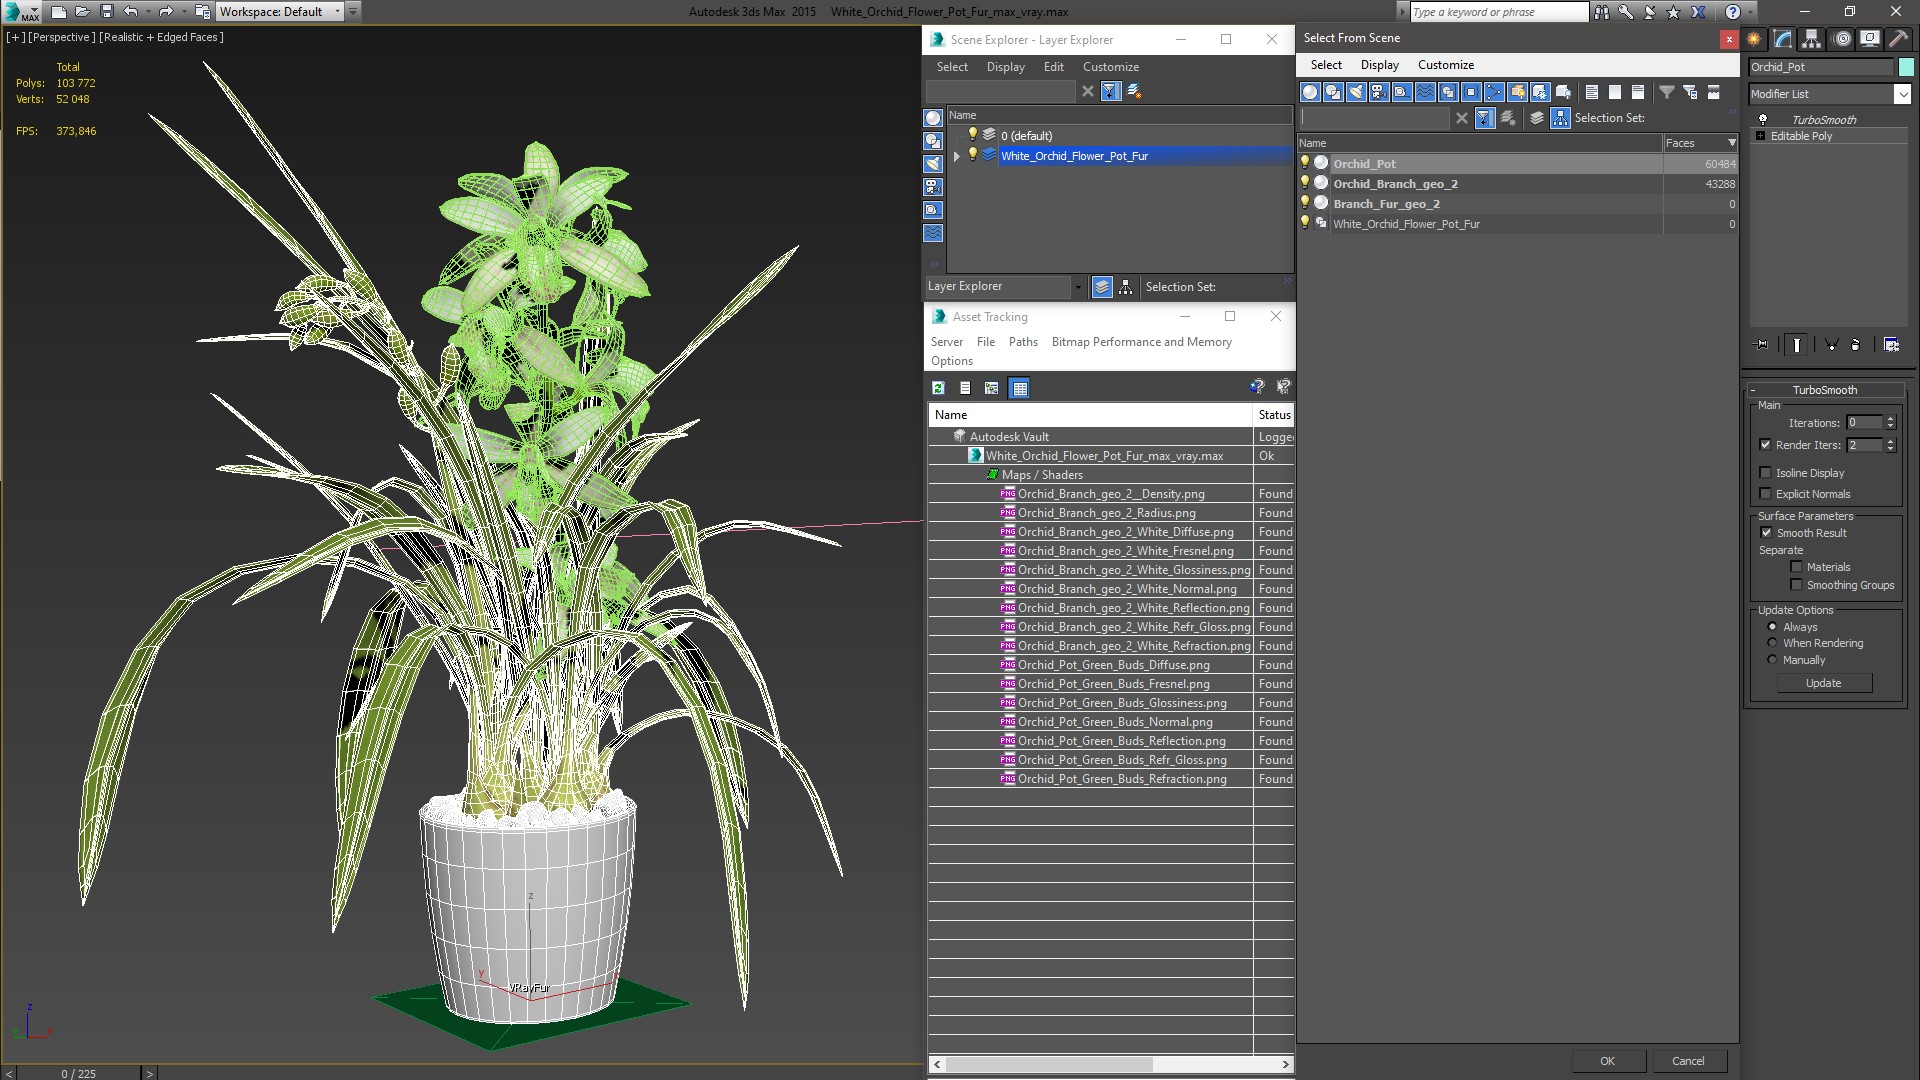
Task: Open the Display command panel tab
Action: (x=1869, y=39)
